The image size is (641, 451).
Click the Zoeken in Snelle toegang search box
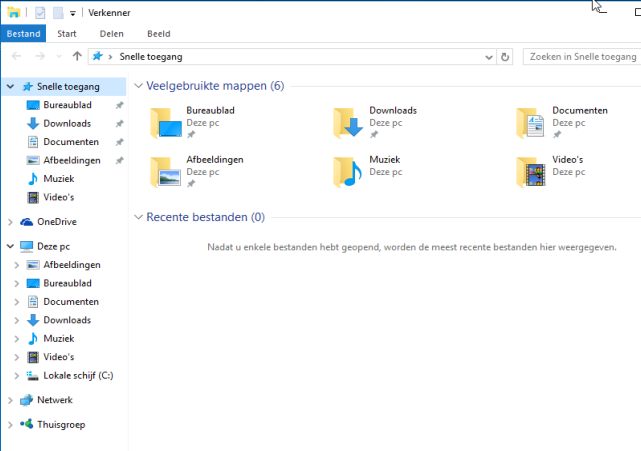[580, 57]
